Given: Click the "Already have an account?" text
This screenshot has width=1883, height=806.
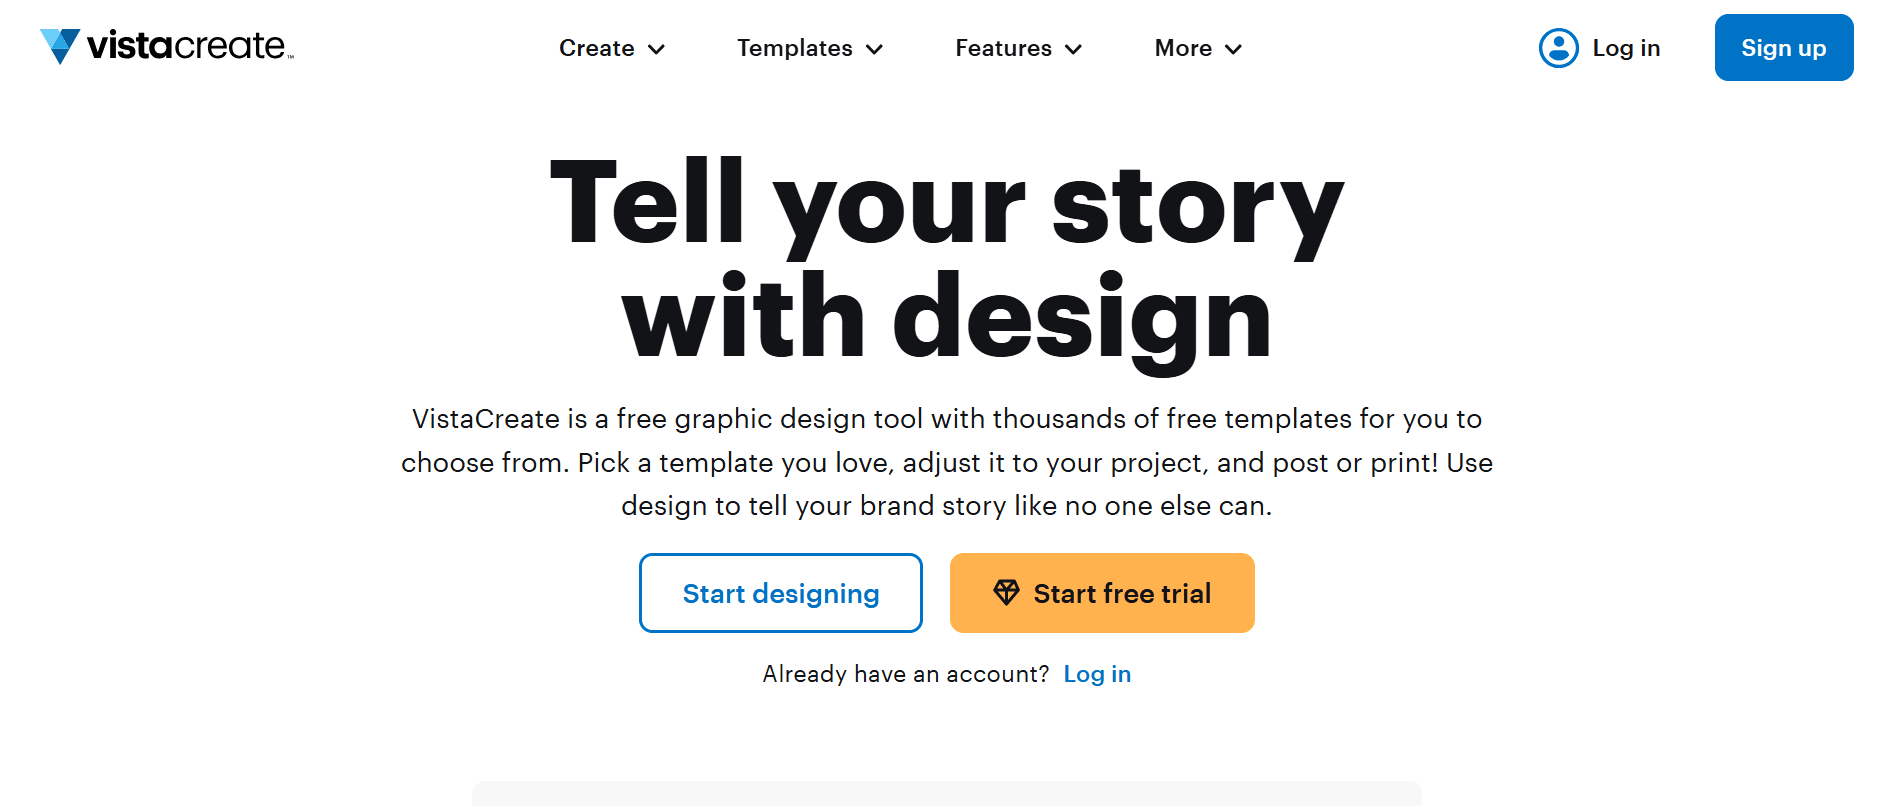Looking at the screenshot, I should point(905,674).
